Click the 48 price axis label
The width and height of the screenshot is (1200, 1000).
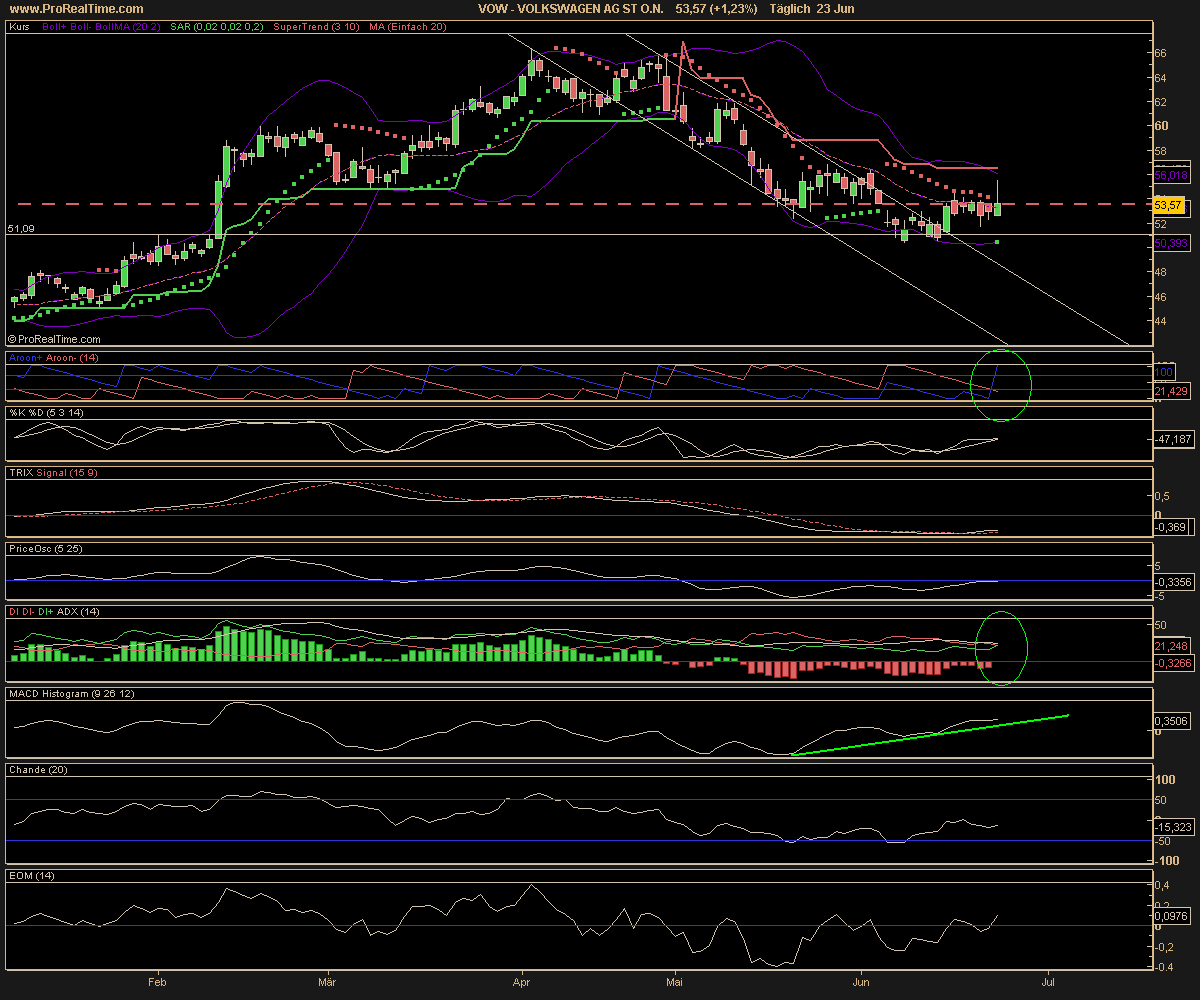click(x=1161, y=272)
